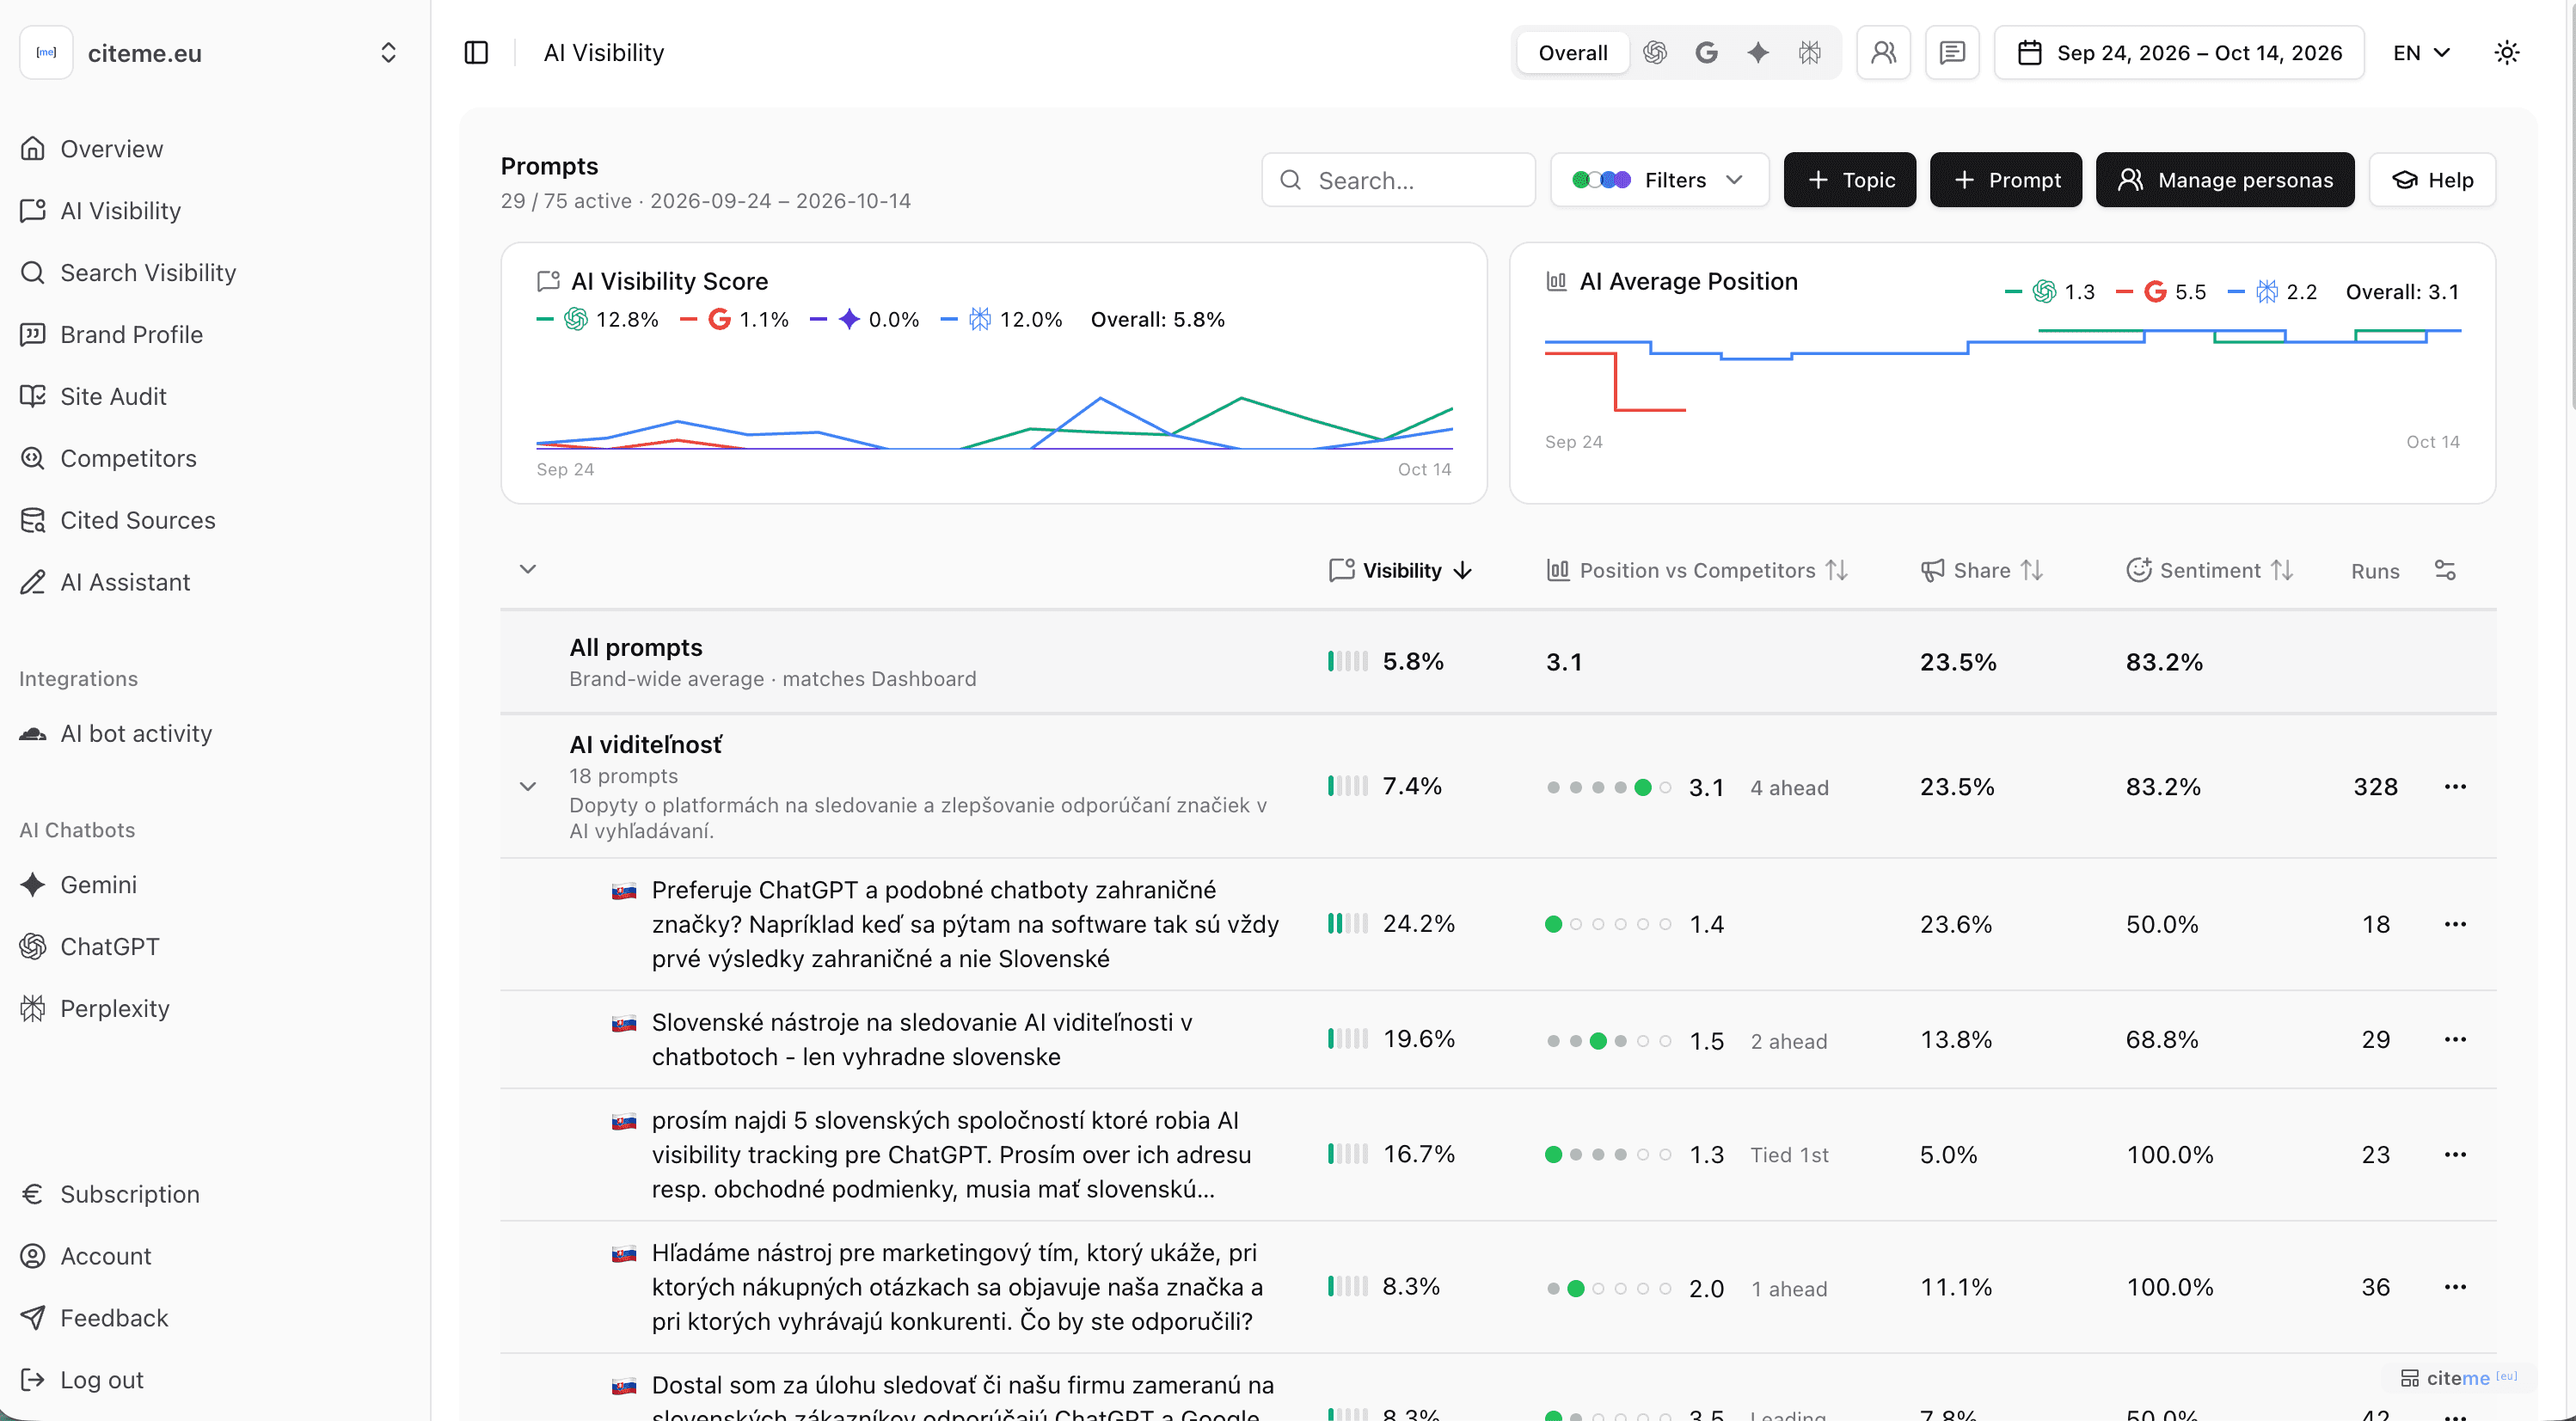
Task: Open the EN language dropdown
Action: 2421,53
